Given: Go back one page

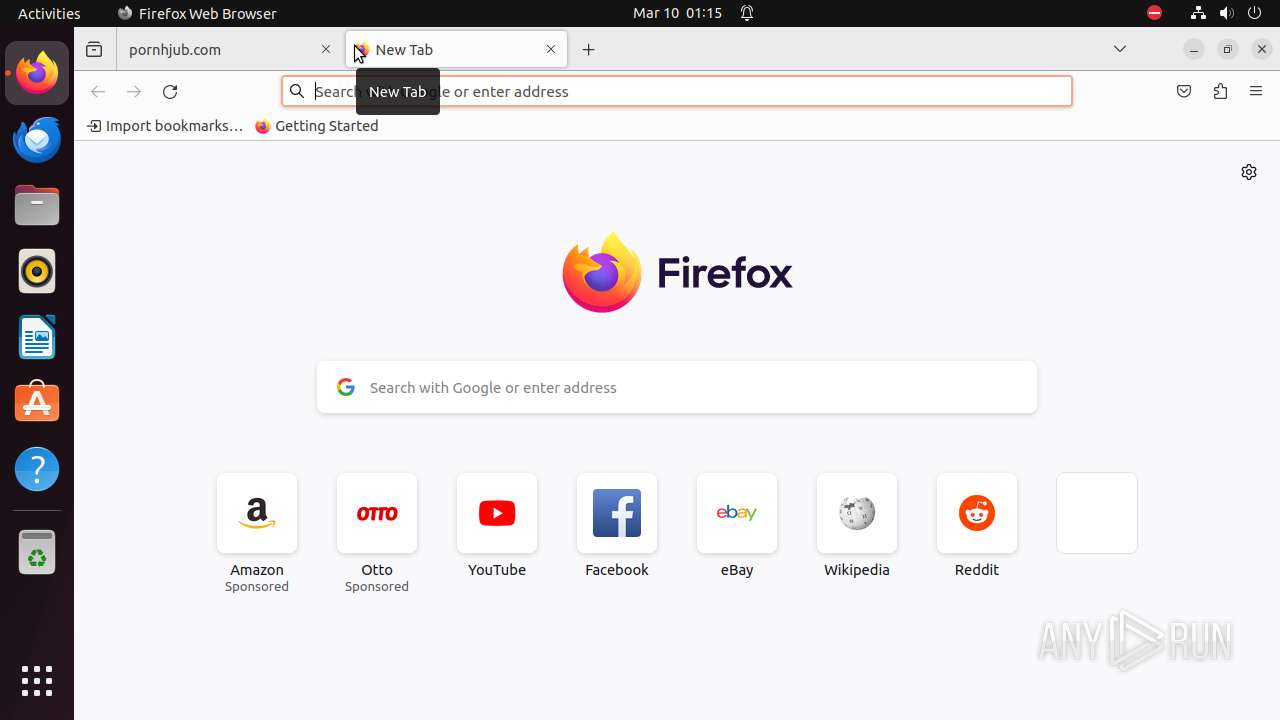Looking at the screenshot, I should pos(98,92).
